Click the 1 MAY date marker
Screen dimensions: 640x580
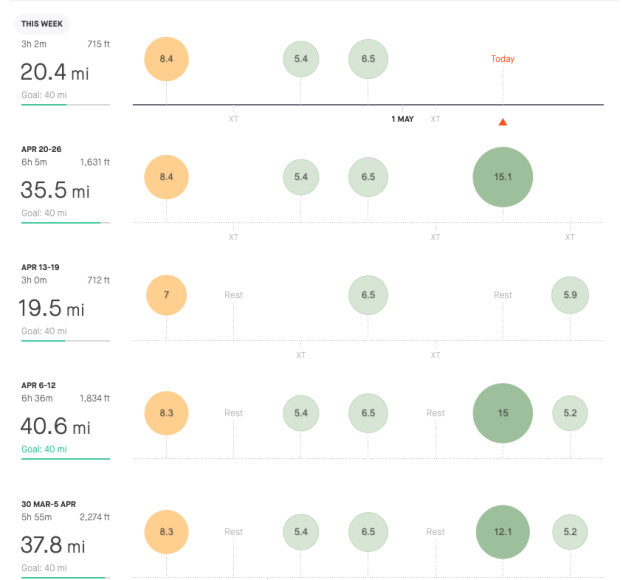[402, 119]
